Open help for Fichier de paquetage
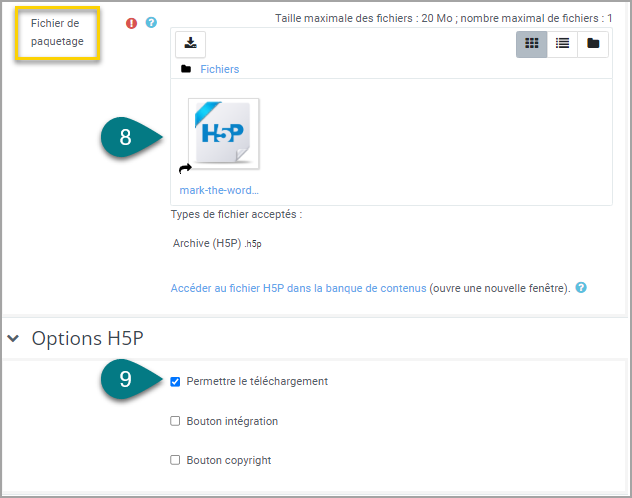Image resolution: width=632 pixels, height=498 pixels. [x=151, y=23]
